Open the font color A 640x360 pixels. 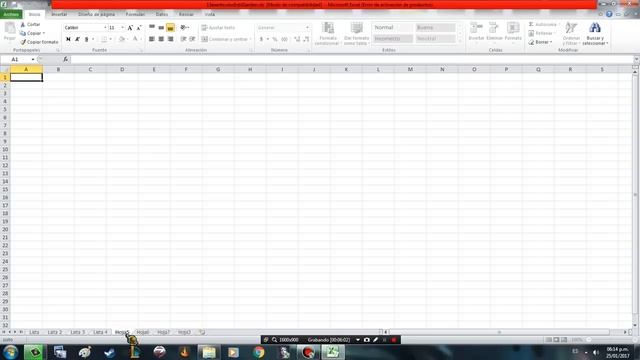(x=135, y=39)
